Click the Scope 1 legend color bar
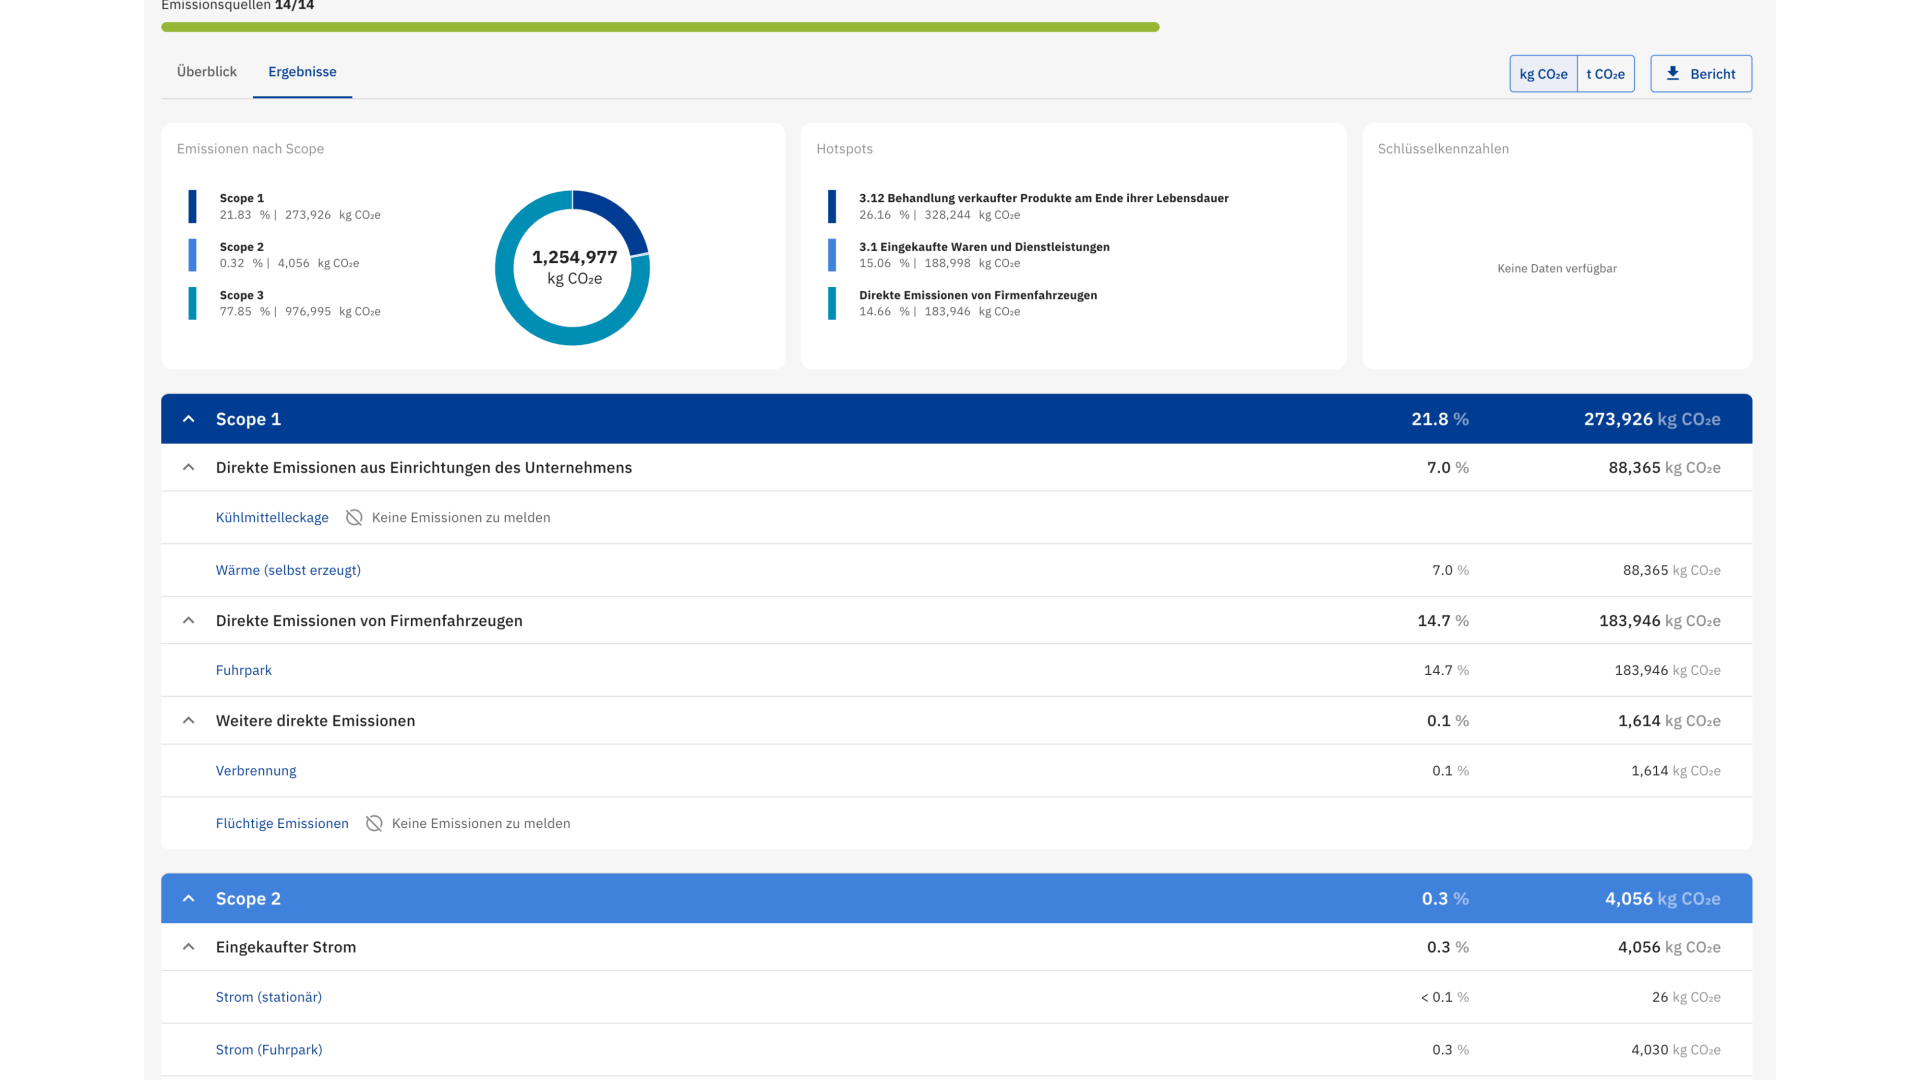This screenshot has height=1080, width=1920. pyautogui.click(x=192, y=206)
